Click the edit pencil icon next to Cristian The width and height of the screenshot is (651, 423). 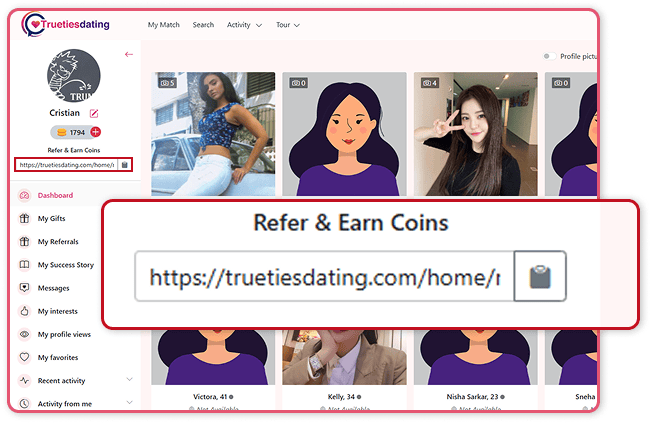(94, 113)
